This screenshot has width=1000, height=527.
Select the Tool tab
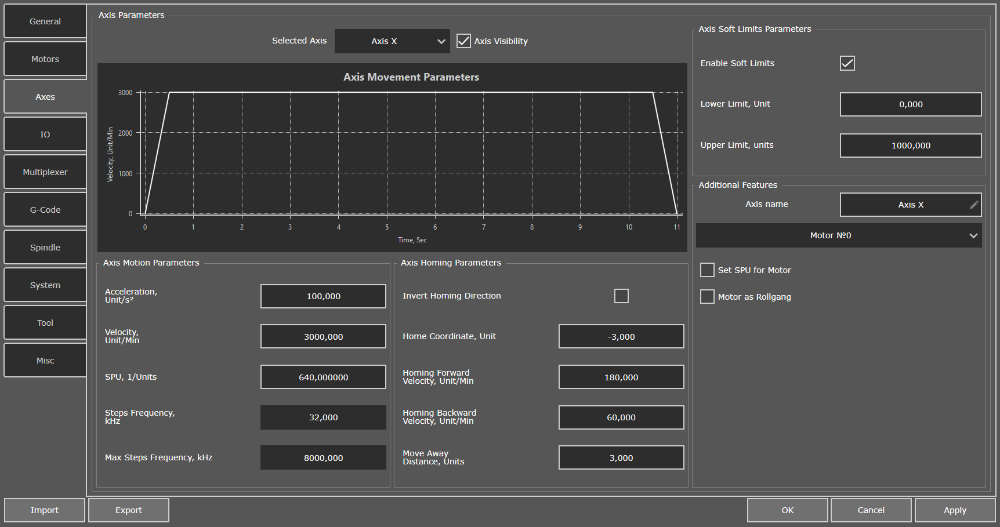pyautogui.click(x=45, y=323)
